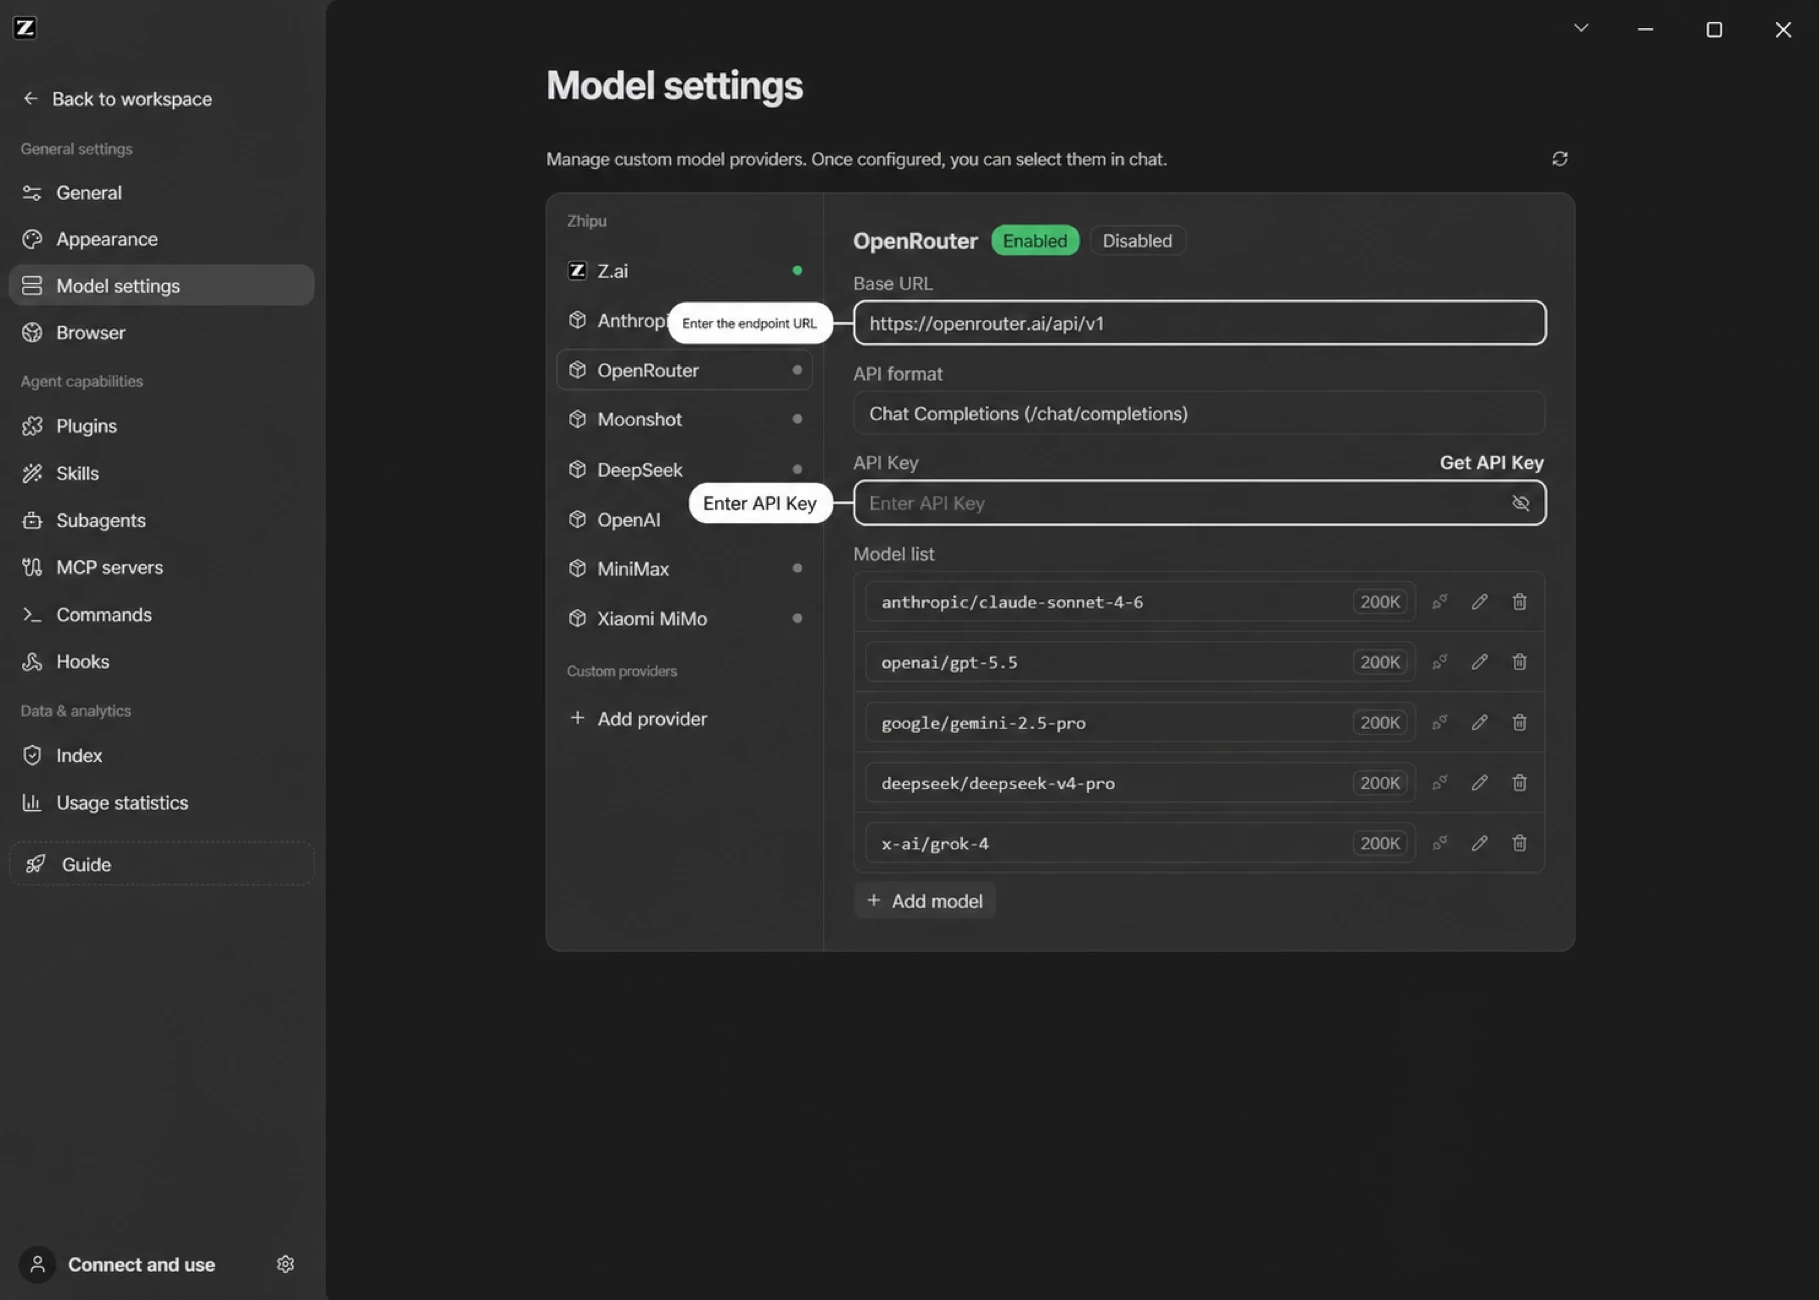The image size is (1819, 1300).
Task: Edit the openai/gpt-5.5 model
Action: [x=1479, y=662]
